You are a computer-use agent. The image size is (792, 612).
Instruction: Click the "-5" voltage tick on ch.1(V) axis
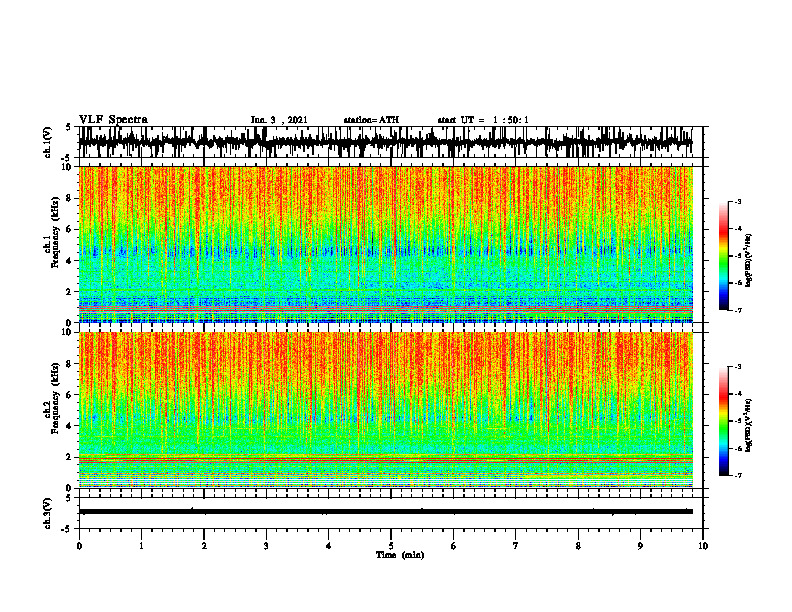67,158
